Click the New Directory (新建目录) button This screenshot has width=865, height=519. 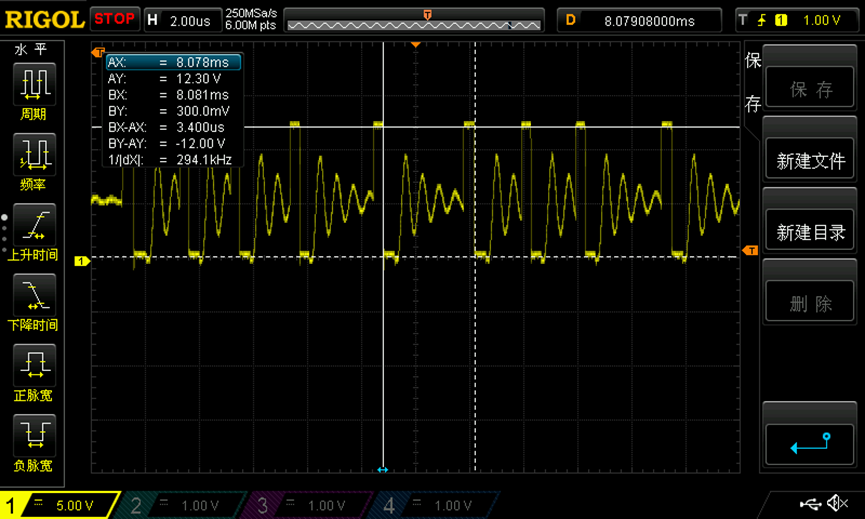point(809,229)
